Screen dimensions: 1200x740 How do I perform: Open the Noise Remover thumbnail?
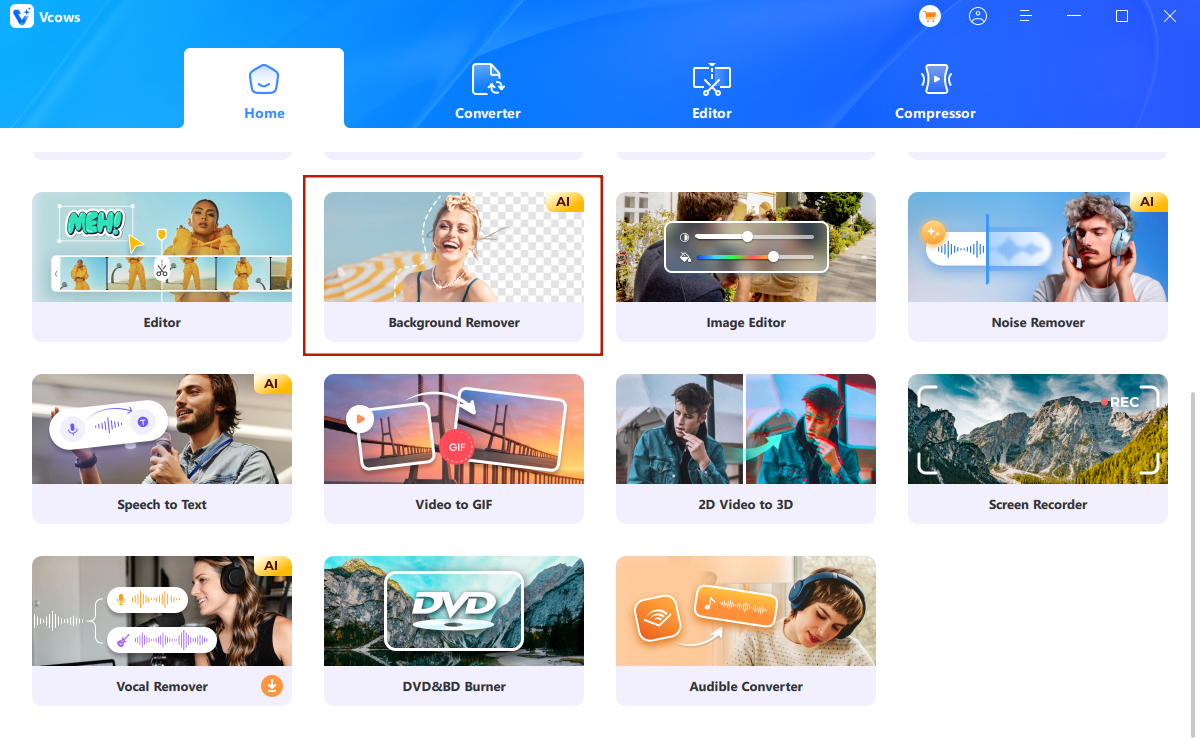click(1038, 247)
